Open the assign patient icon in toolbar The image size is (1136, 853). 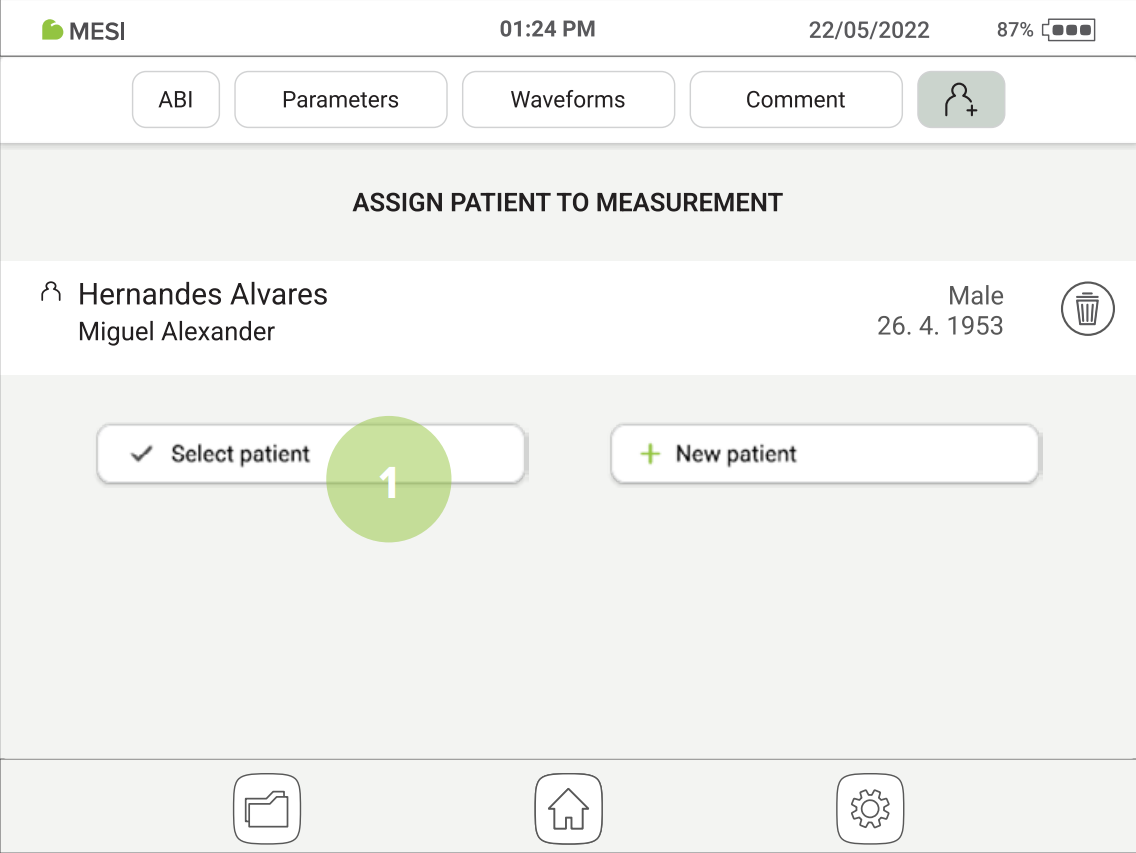960,99
